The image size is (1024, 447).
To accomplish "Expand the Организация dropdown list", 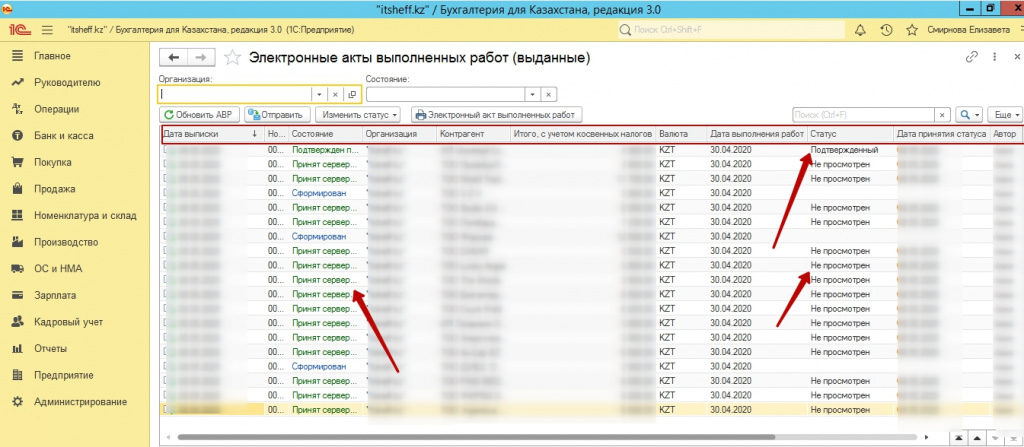I will point(319,95).
